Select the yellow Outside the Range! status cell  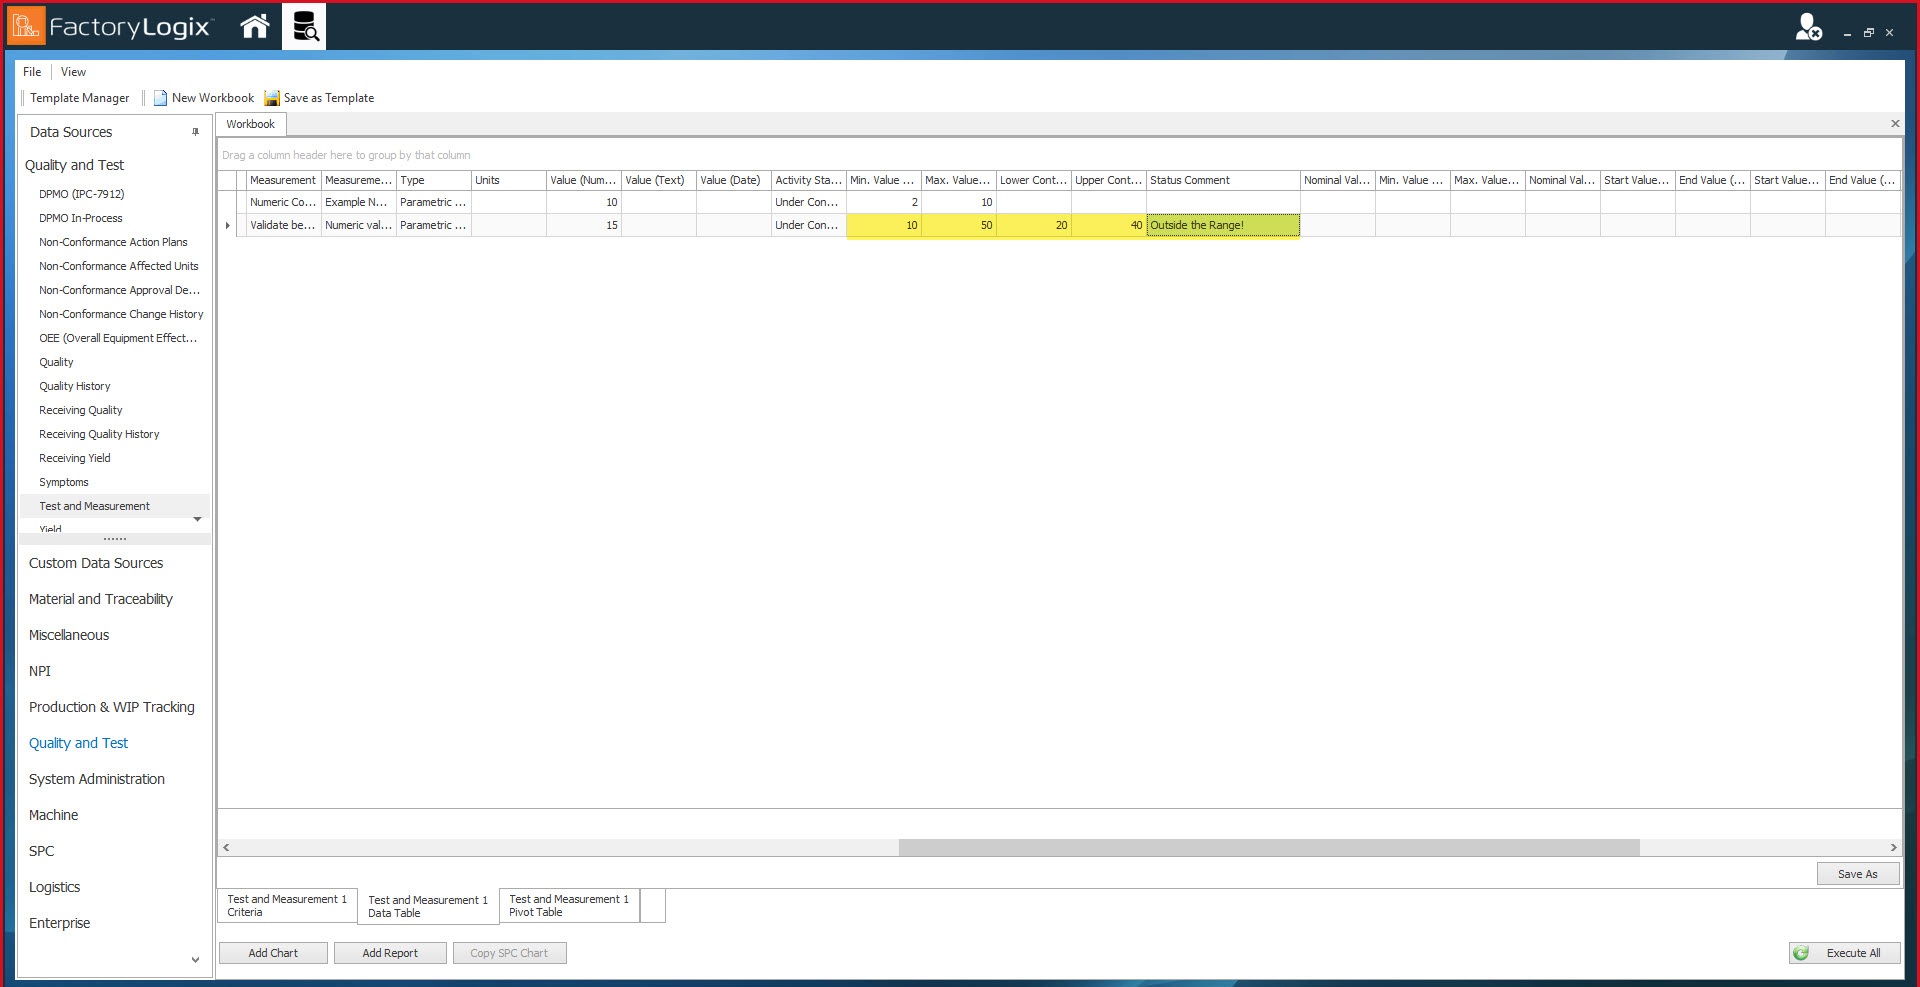pyautogui.click(x=1222, y=225)
